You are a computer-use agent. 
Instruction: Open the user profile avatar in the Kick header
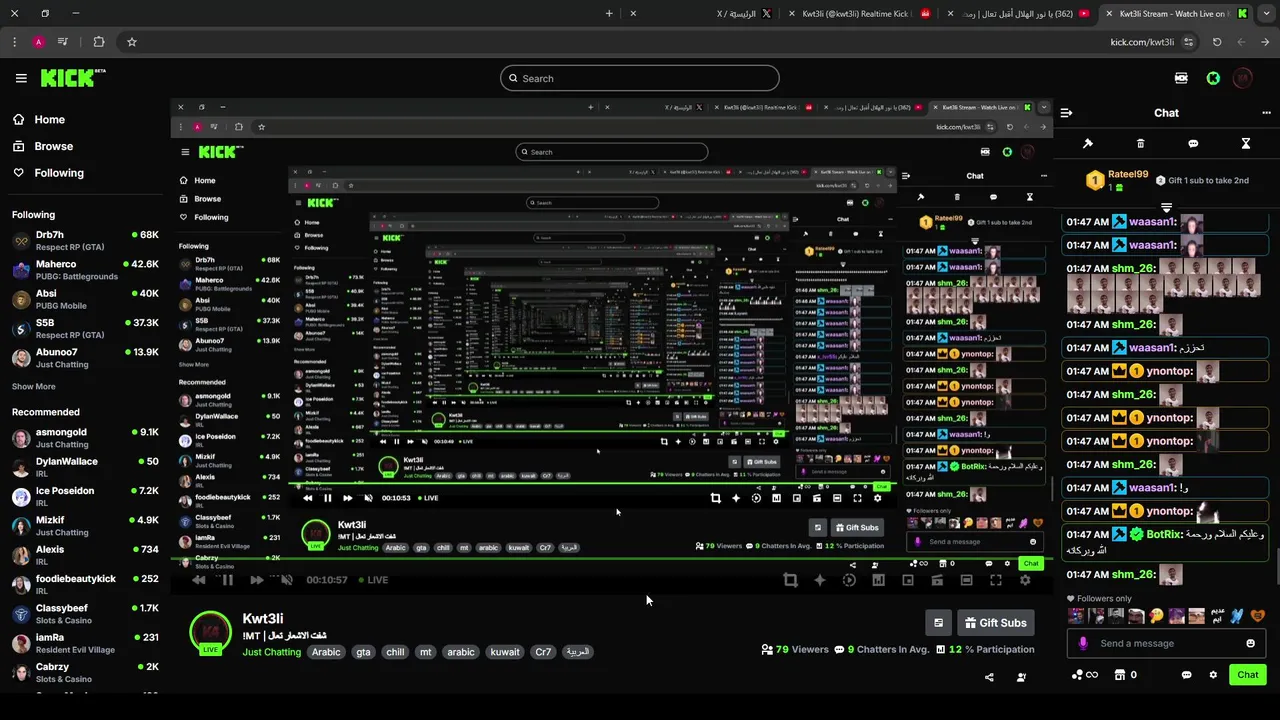coord(1243,78)
